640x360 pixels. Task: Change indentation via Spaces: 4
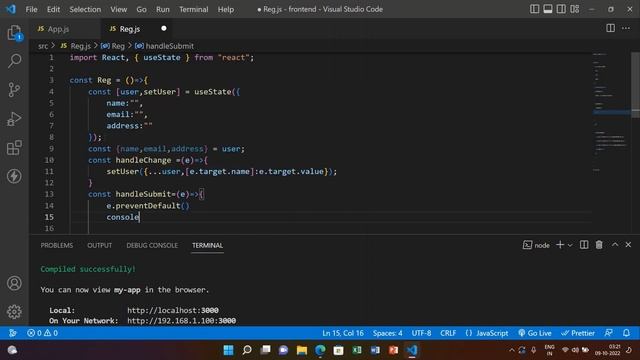387,333
